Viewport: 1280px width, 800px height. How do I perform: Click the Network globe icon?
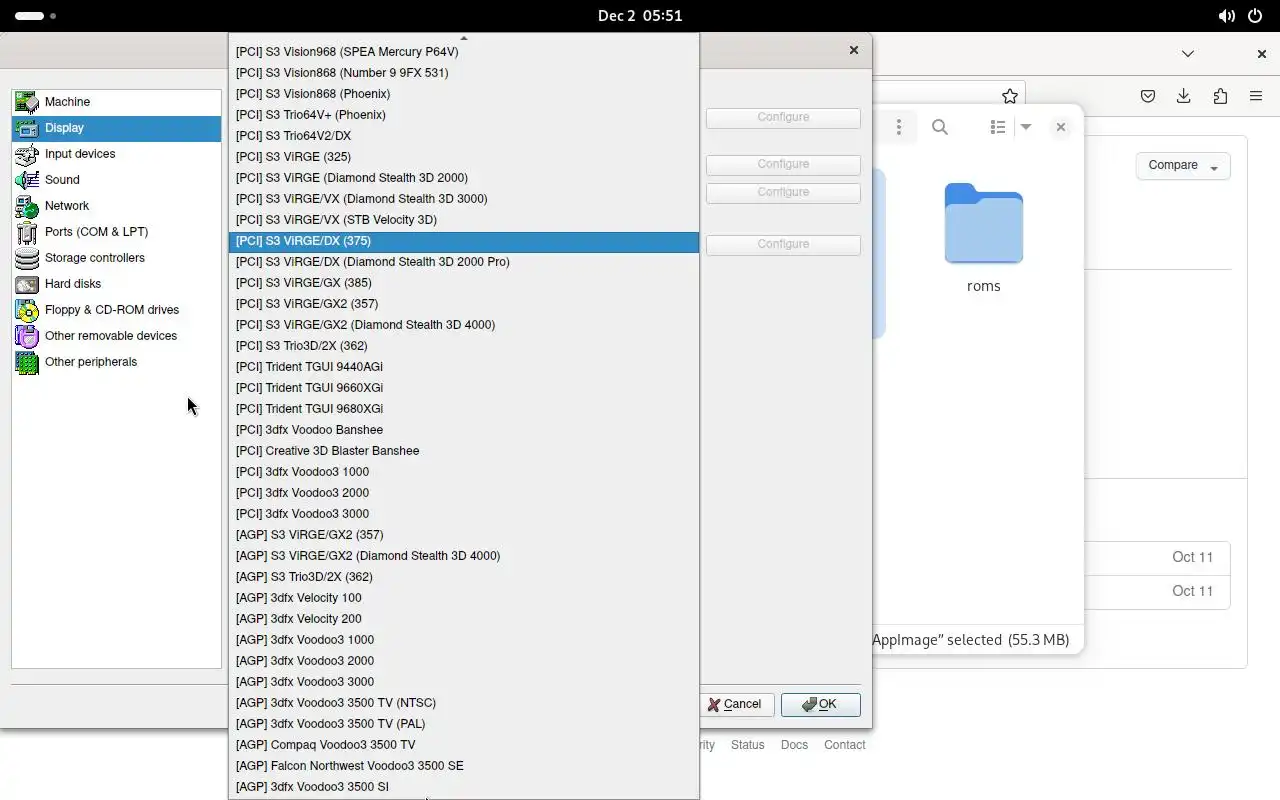point(27,206)
